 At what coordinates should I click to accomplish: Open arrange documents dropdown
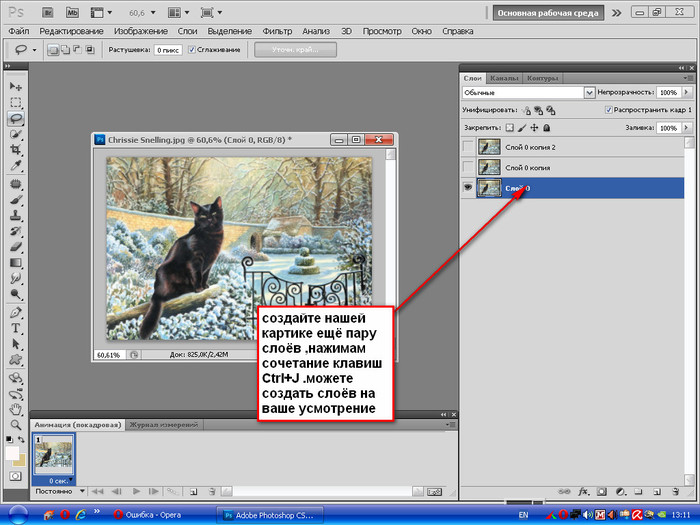(x=179, y=13)
